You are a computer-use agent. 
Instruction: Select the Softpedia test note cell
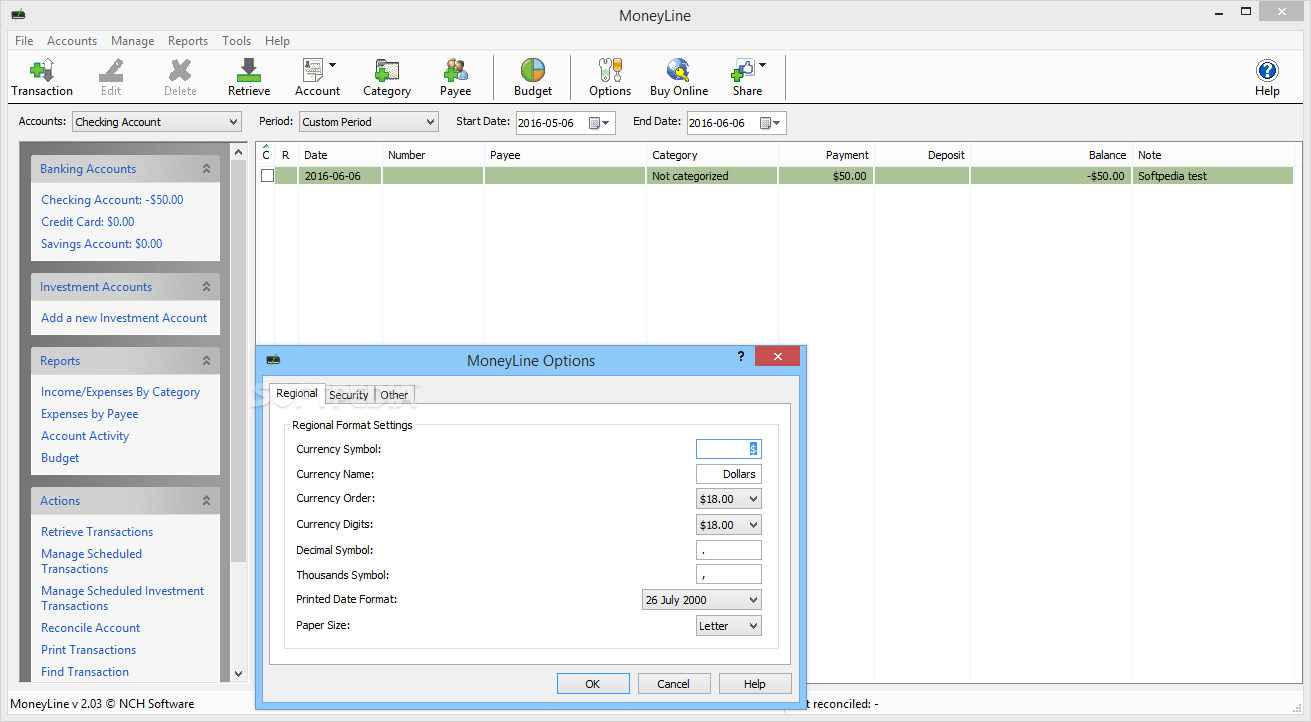[x=1213, y=176]
